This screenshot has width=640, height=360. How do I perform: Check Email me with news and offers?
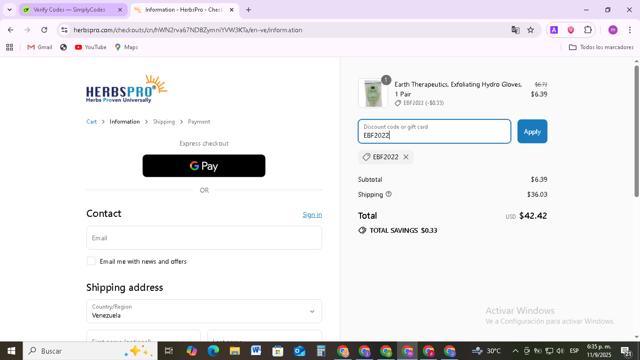point(91,261)
